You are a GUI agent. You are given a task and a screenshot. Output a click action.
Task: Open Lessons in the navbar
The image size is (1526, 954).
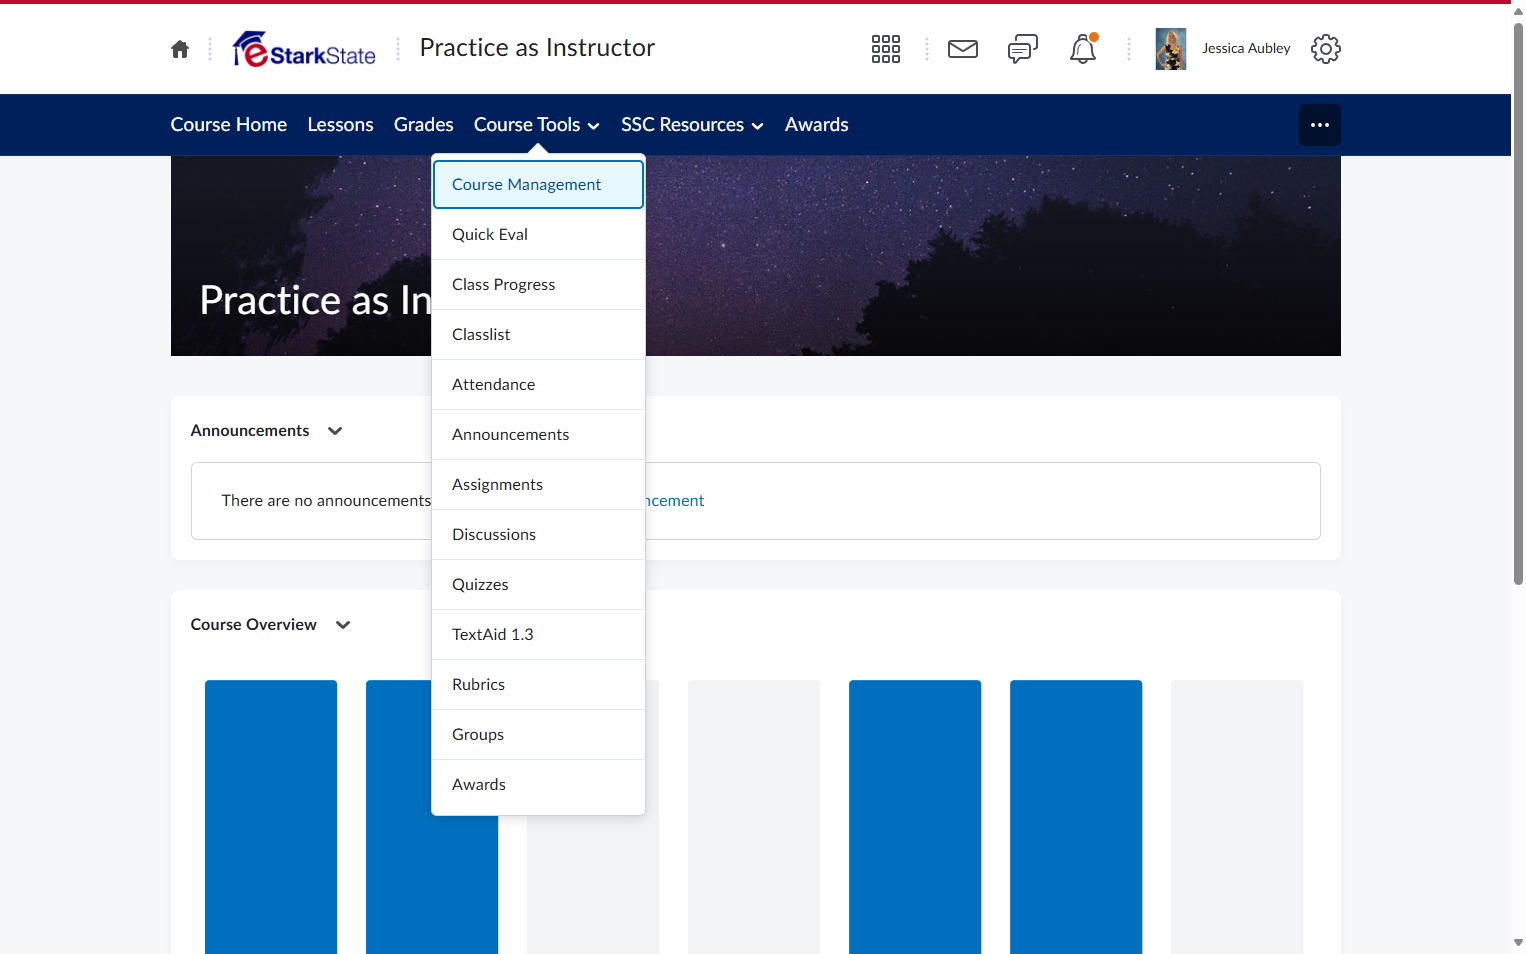341,125
